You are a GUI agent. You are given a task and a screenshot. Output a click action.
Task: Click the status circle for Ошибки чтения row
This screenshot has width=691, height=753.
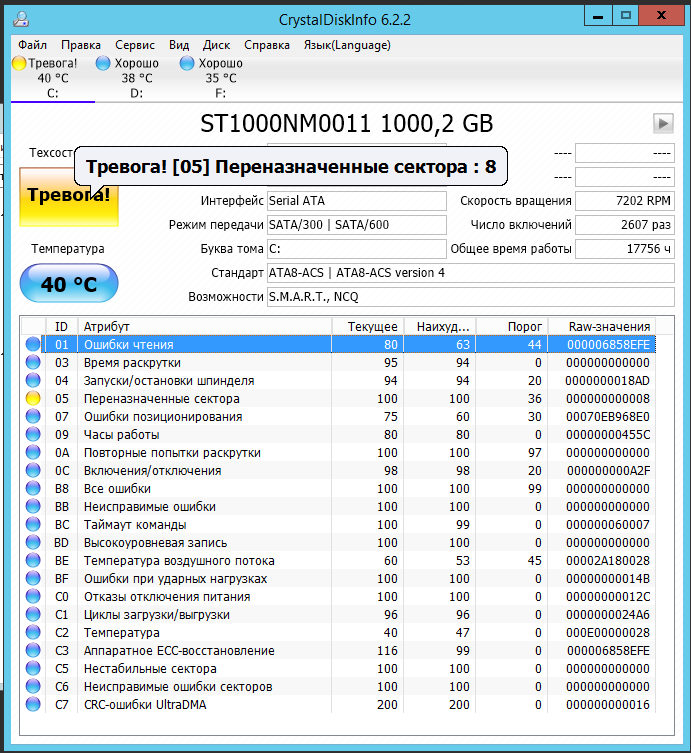pos(33,344)
